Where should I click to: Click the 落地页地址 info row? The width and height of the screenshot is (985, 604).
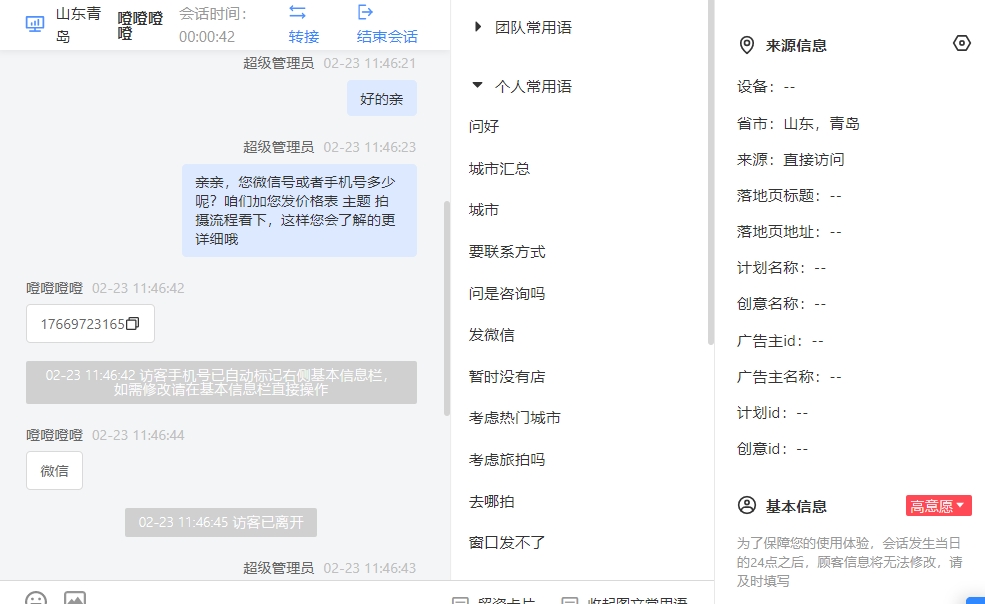[x=789, y=232]
